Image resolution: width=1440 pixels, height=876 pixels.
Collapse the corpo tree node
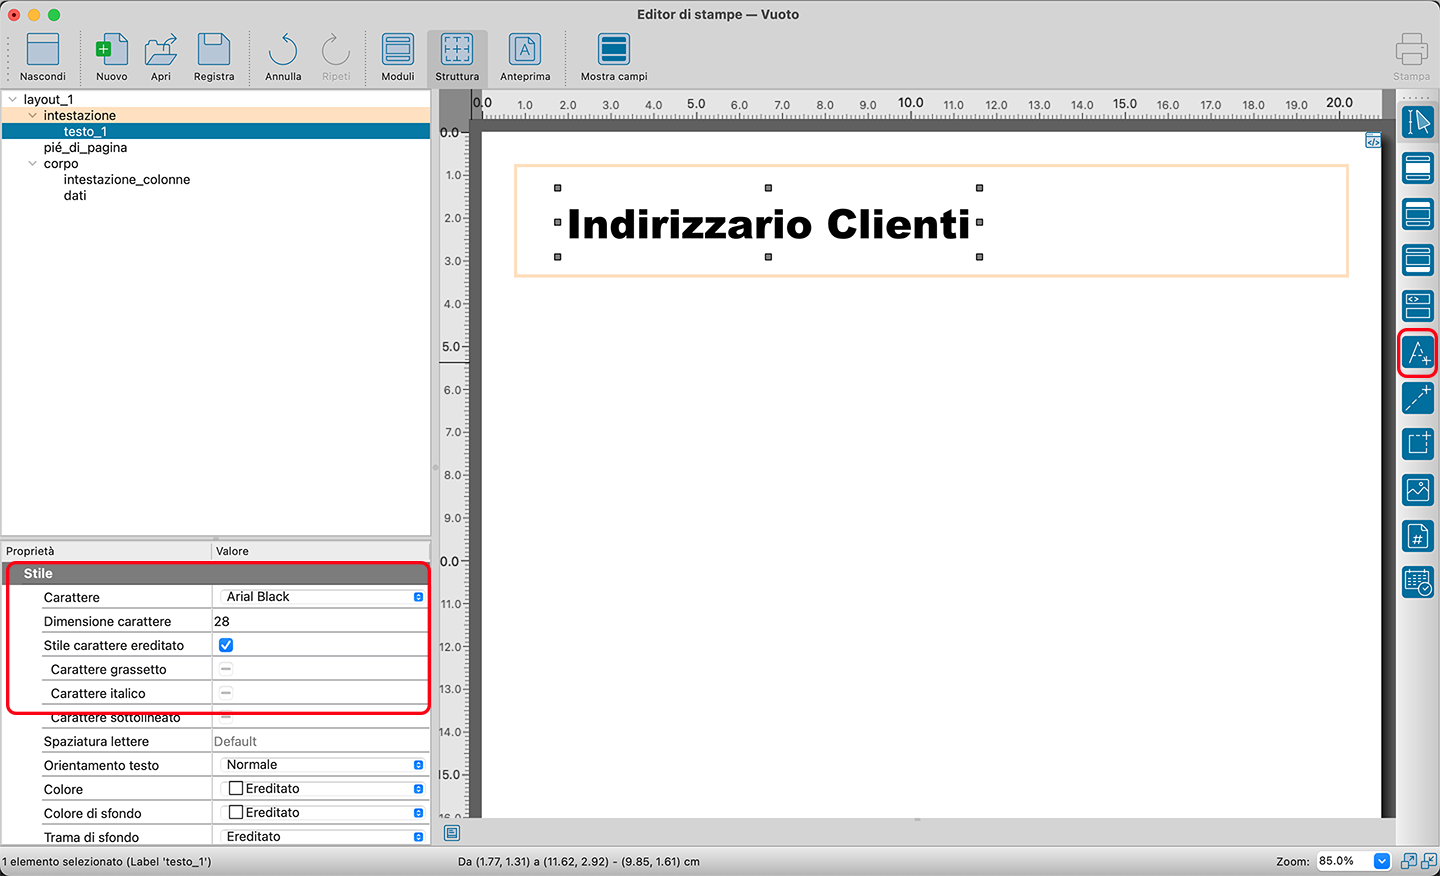click(x=33, y=163)
